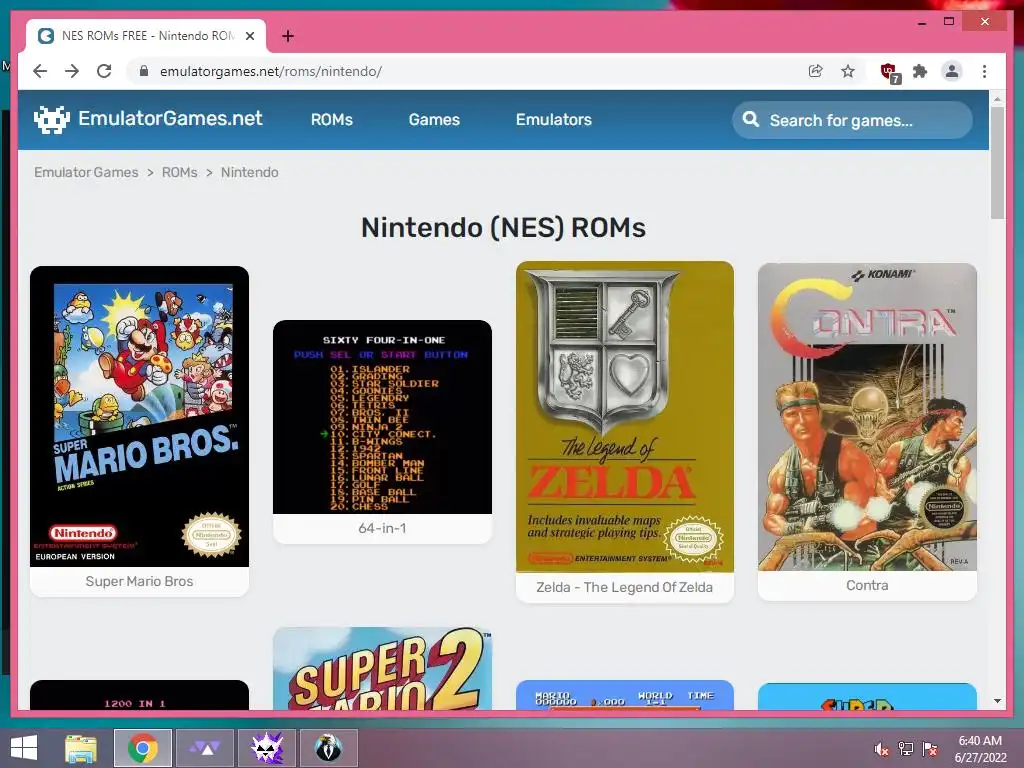Click Zelda - The Legend Of Zelda title
The width and height of the screenshot is (1024, 768).
tap(624, 587)
